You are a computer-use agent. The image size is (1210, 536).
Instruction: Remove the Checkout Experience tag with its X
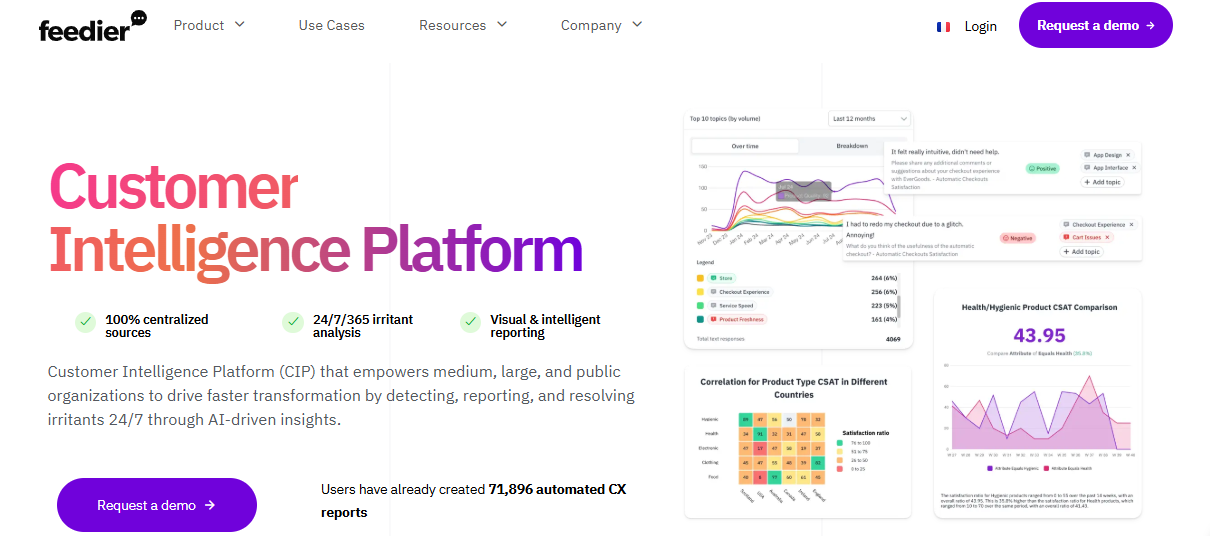[1133, 225]
